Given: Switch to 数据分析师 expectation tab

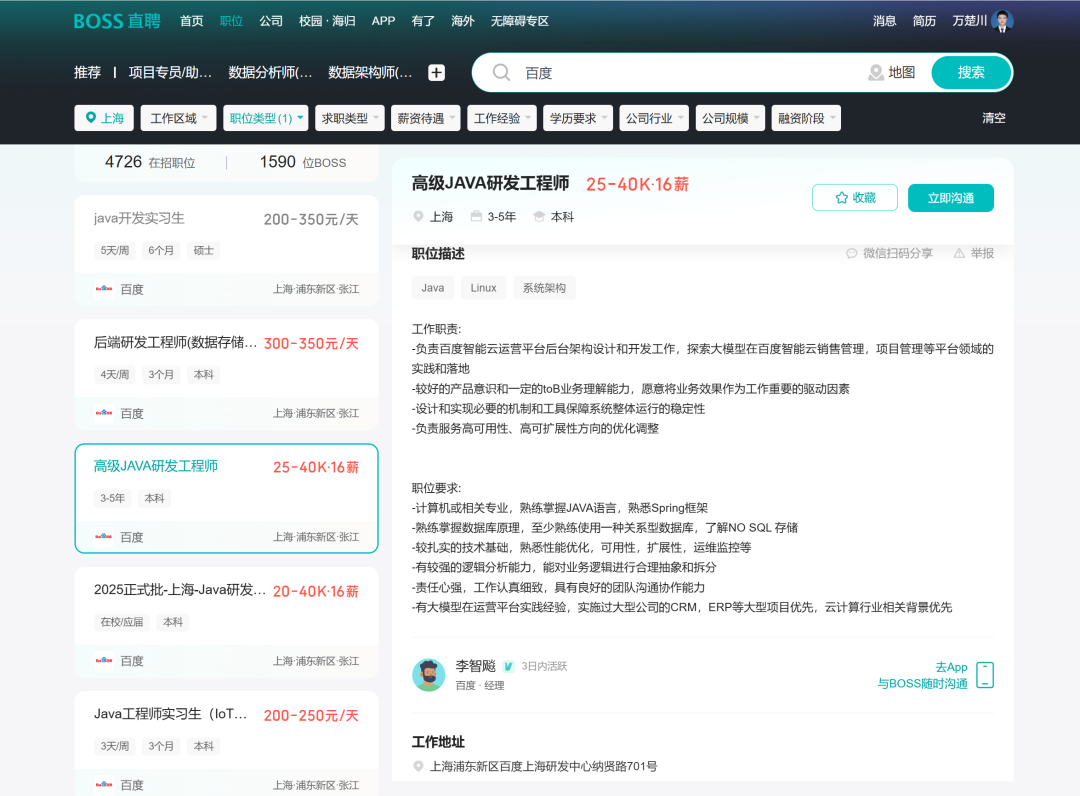Looking at the screenshot, I should click(x=270, y=72).
